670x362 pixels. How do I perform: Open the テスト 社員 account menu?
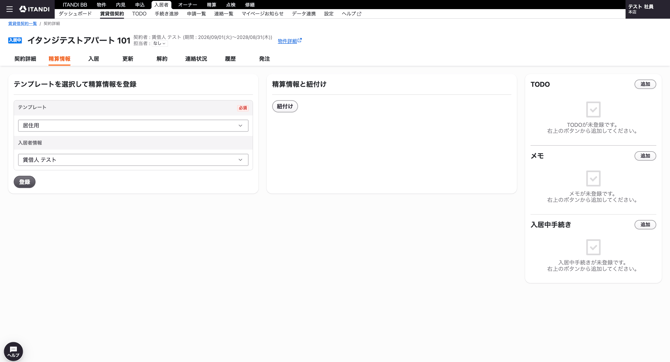pos(647,9)
